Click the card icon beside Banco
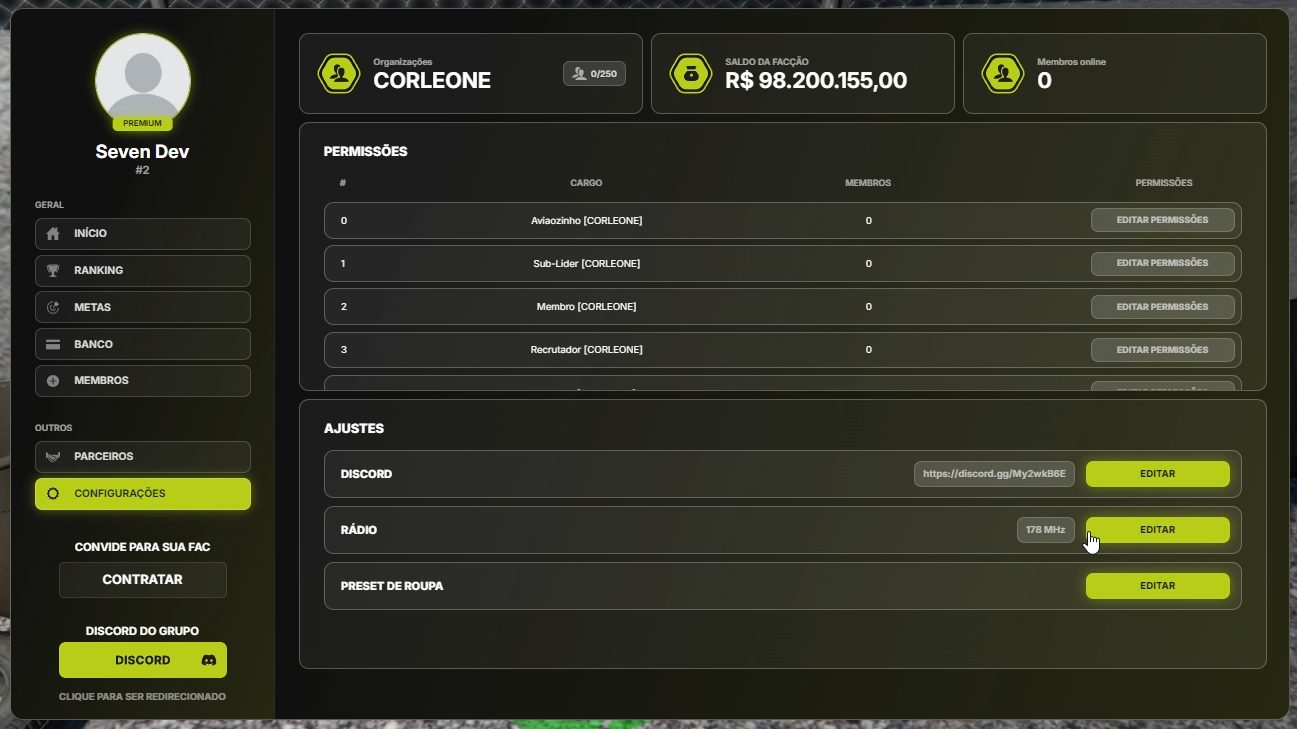This screenshot has height=729, width=1297. 53,345
